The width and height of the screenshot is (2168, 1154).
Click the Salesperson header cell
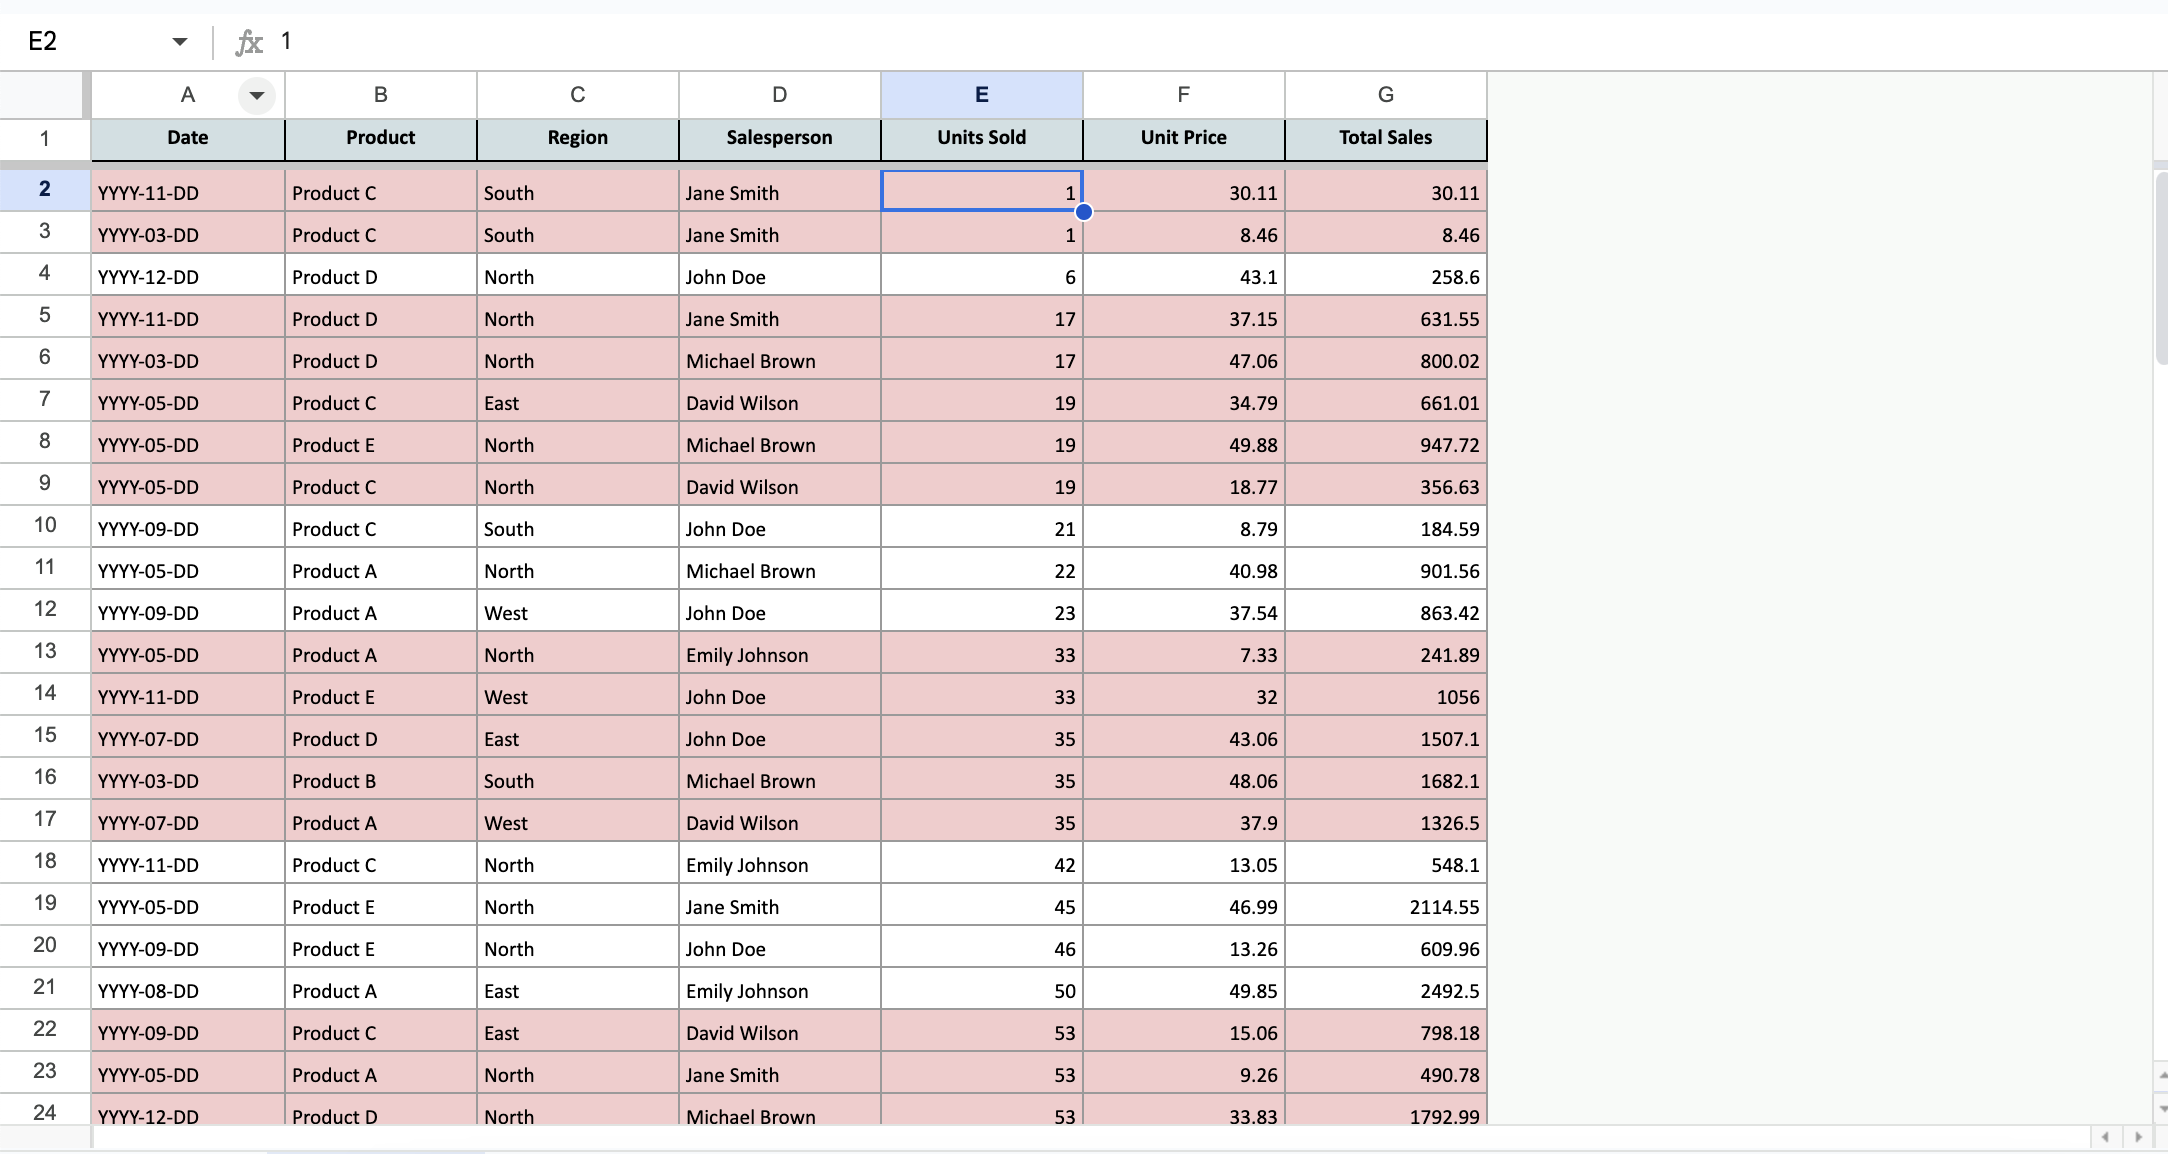click(x=779, y=138)
